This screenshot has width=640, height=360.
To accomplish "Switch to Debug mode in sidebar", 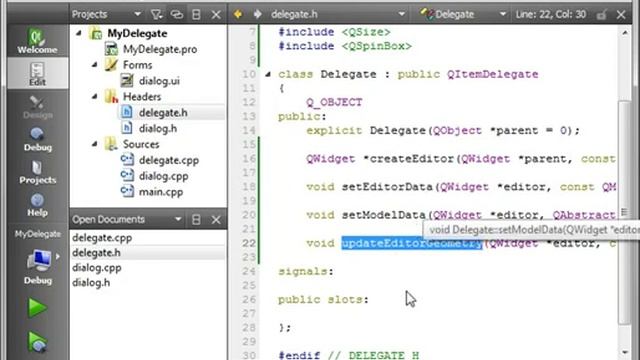I will 37,140.
